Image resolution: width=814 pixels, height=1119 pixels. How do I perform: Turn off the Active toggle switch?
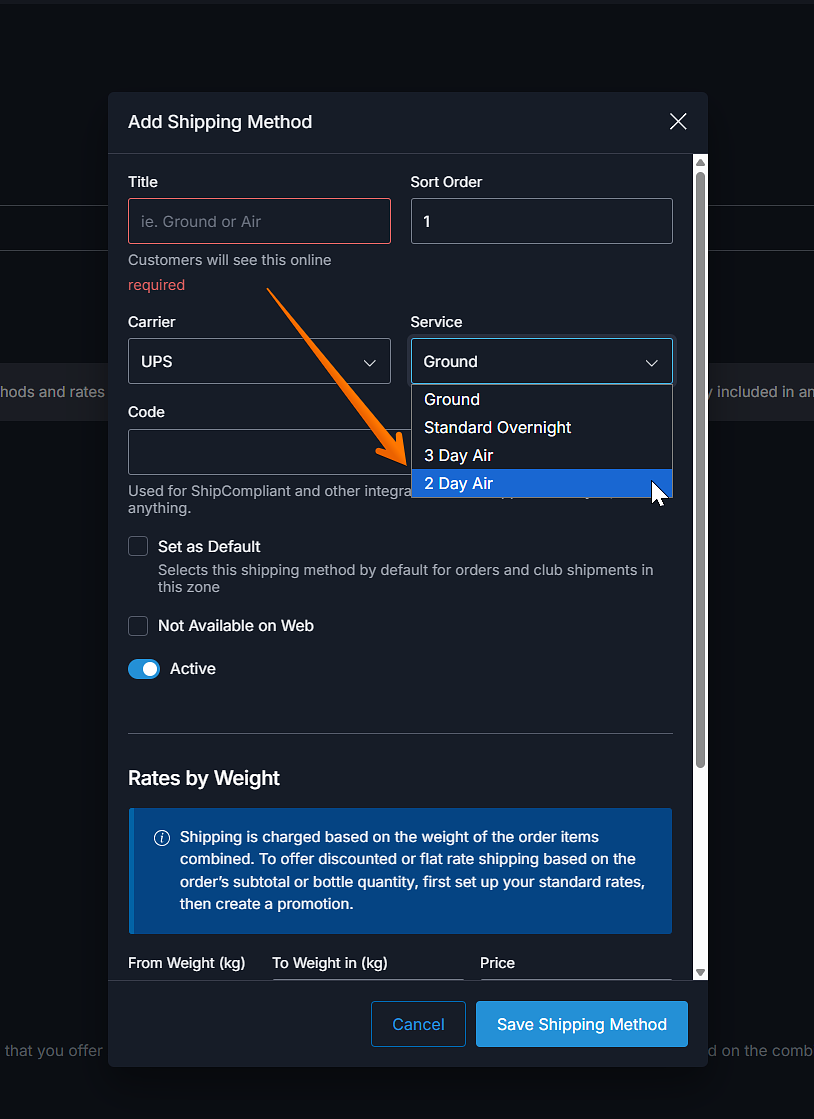pyautogui.click(x=144, y=669)
